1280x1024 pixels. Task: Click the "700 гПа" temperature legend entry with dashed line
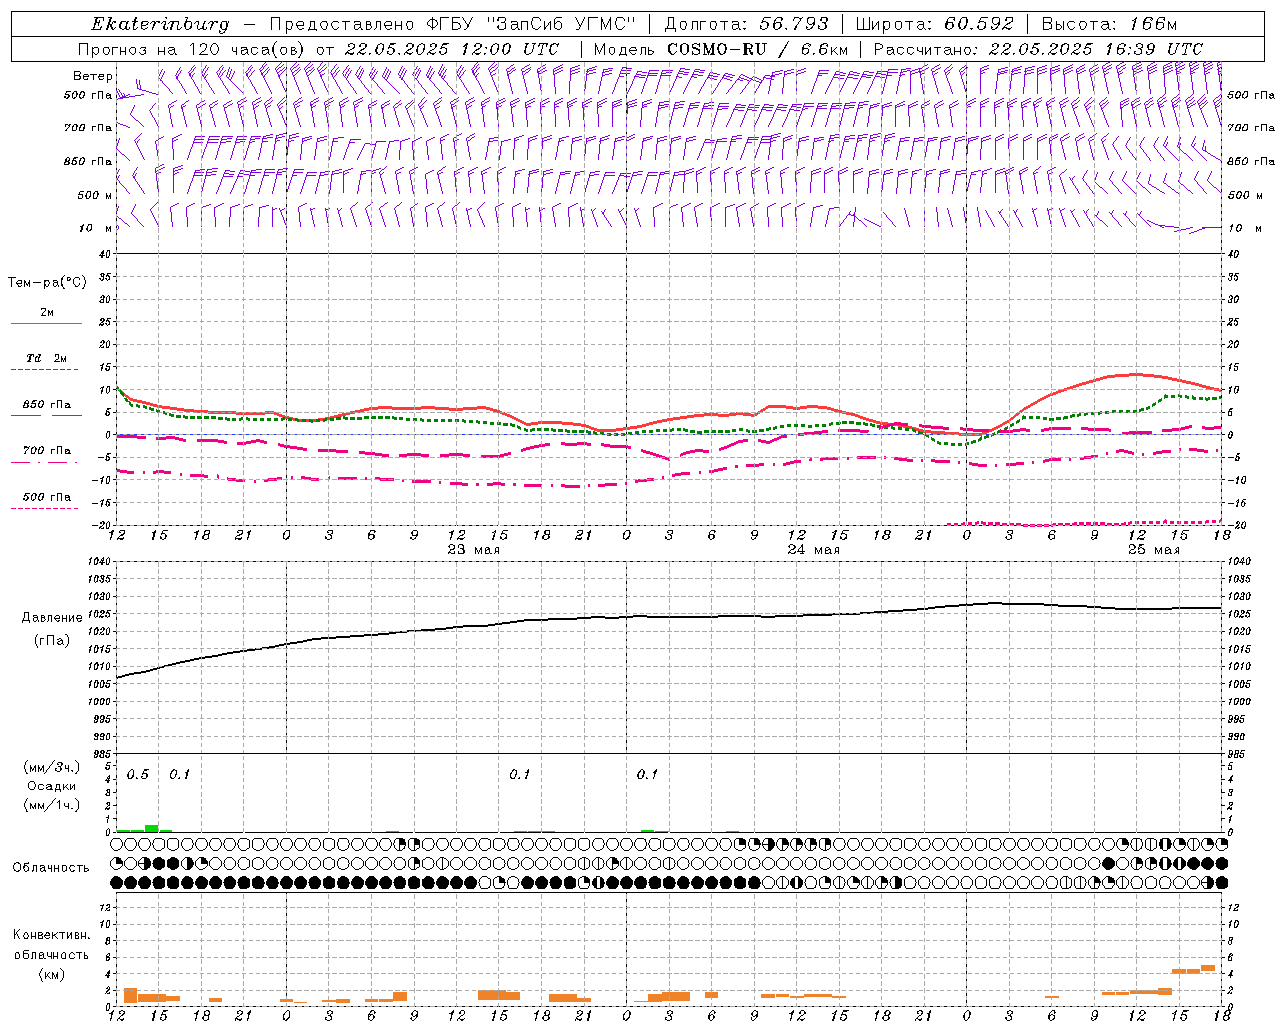point(47,451)
